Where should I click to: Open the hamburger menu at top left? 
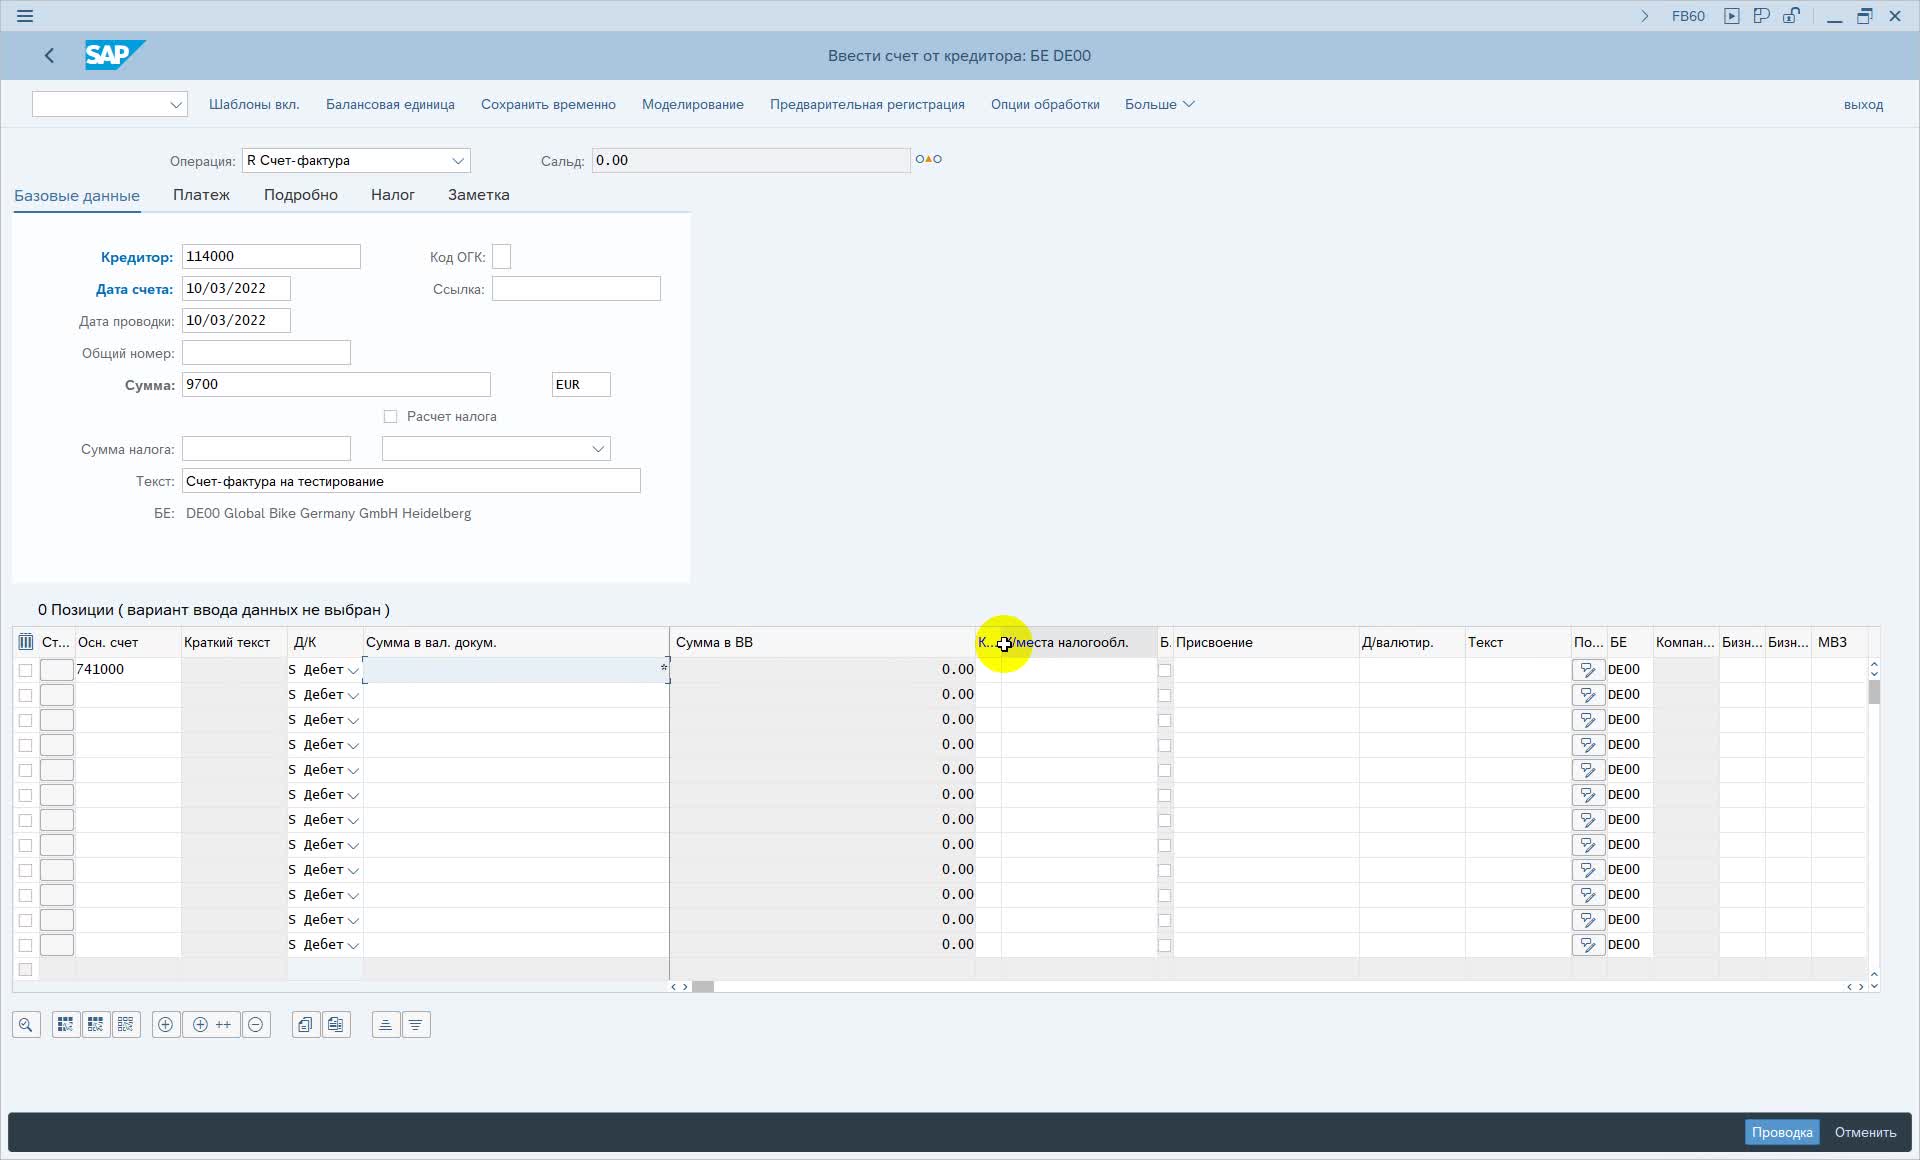click(x=25, y=16)
